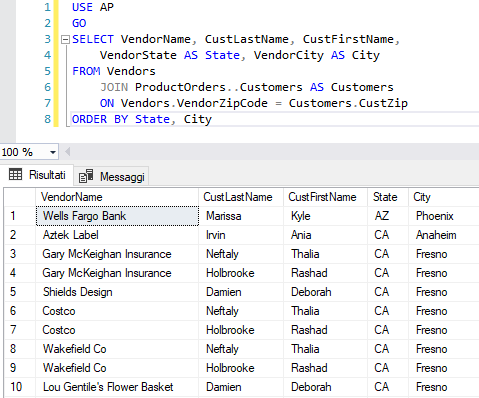The image size is (479, 398).
Task: Select the Shields Design cell
Action: 117,292
